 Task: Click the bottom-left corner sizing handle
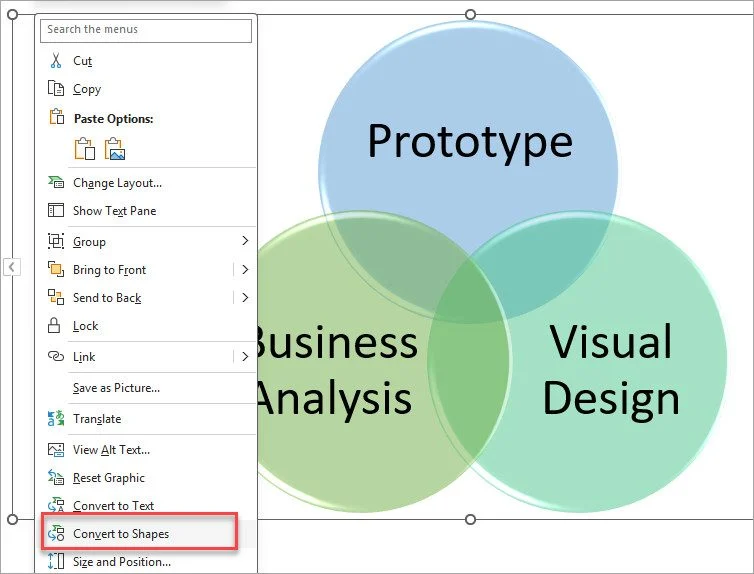tap(13, 519)
